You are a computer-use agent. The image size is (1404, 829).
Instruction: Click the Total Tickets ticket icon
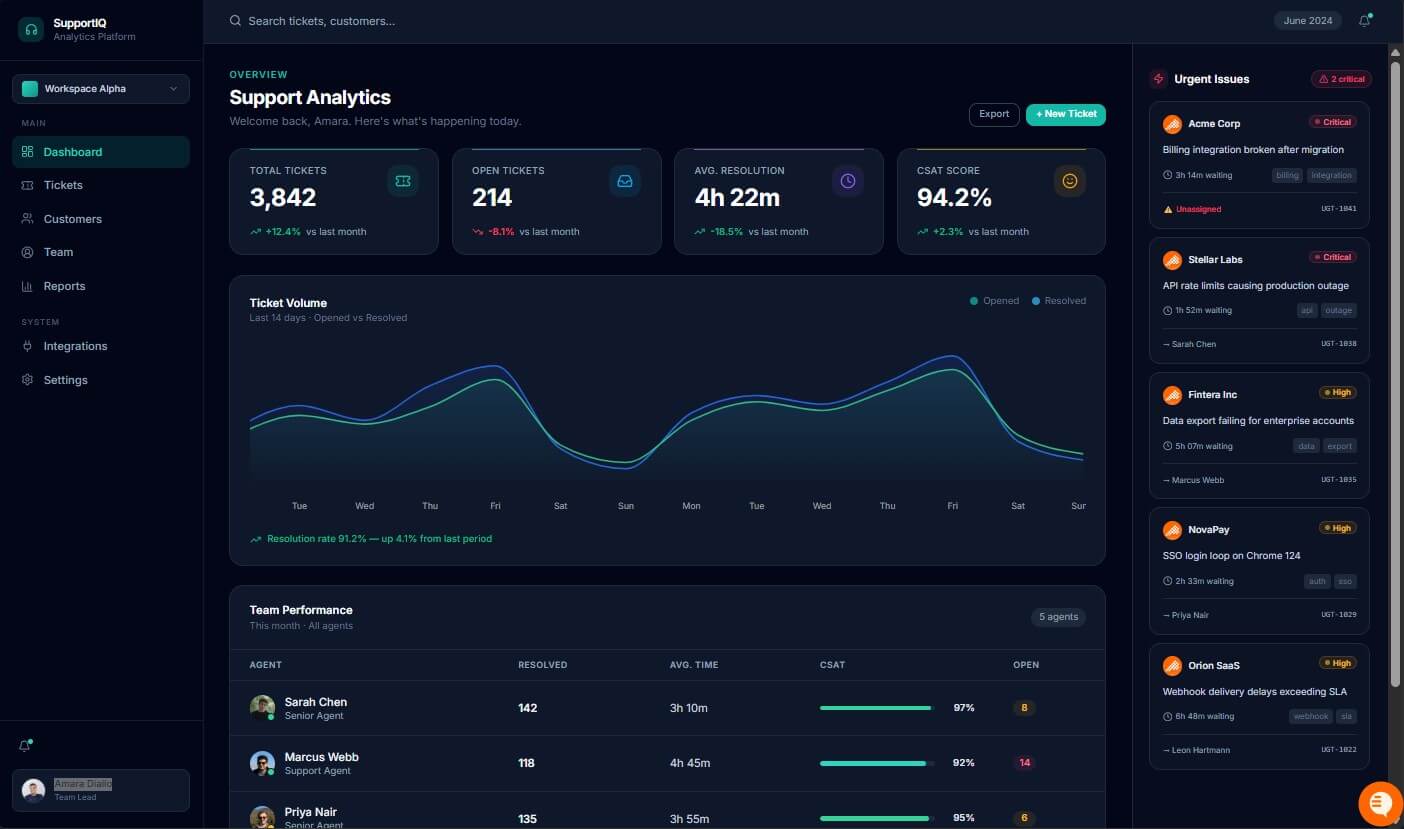[x=403, y=181]
